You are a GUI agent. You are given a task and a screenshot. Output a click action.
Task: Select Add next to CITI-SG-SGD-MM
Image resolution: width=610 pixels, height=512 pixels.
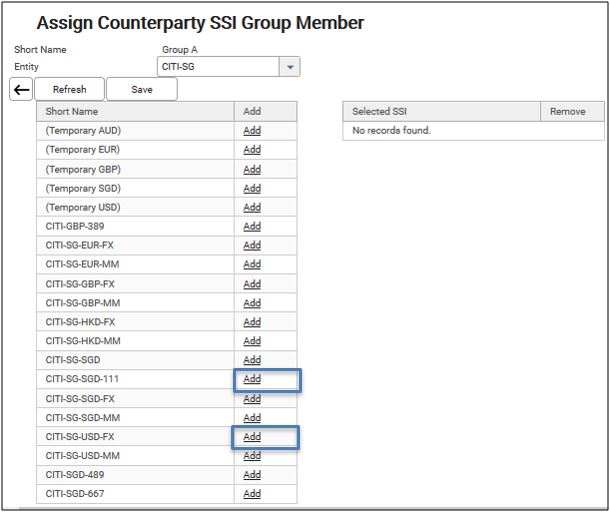coord(252,418)
